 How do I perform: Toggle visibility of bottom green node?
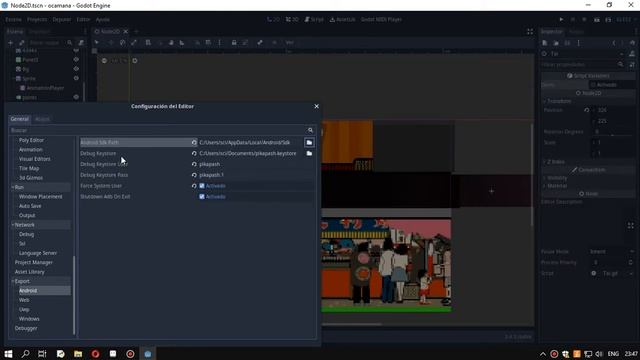[76, 97]
